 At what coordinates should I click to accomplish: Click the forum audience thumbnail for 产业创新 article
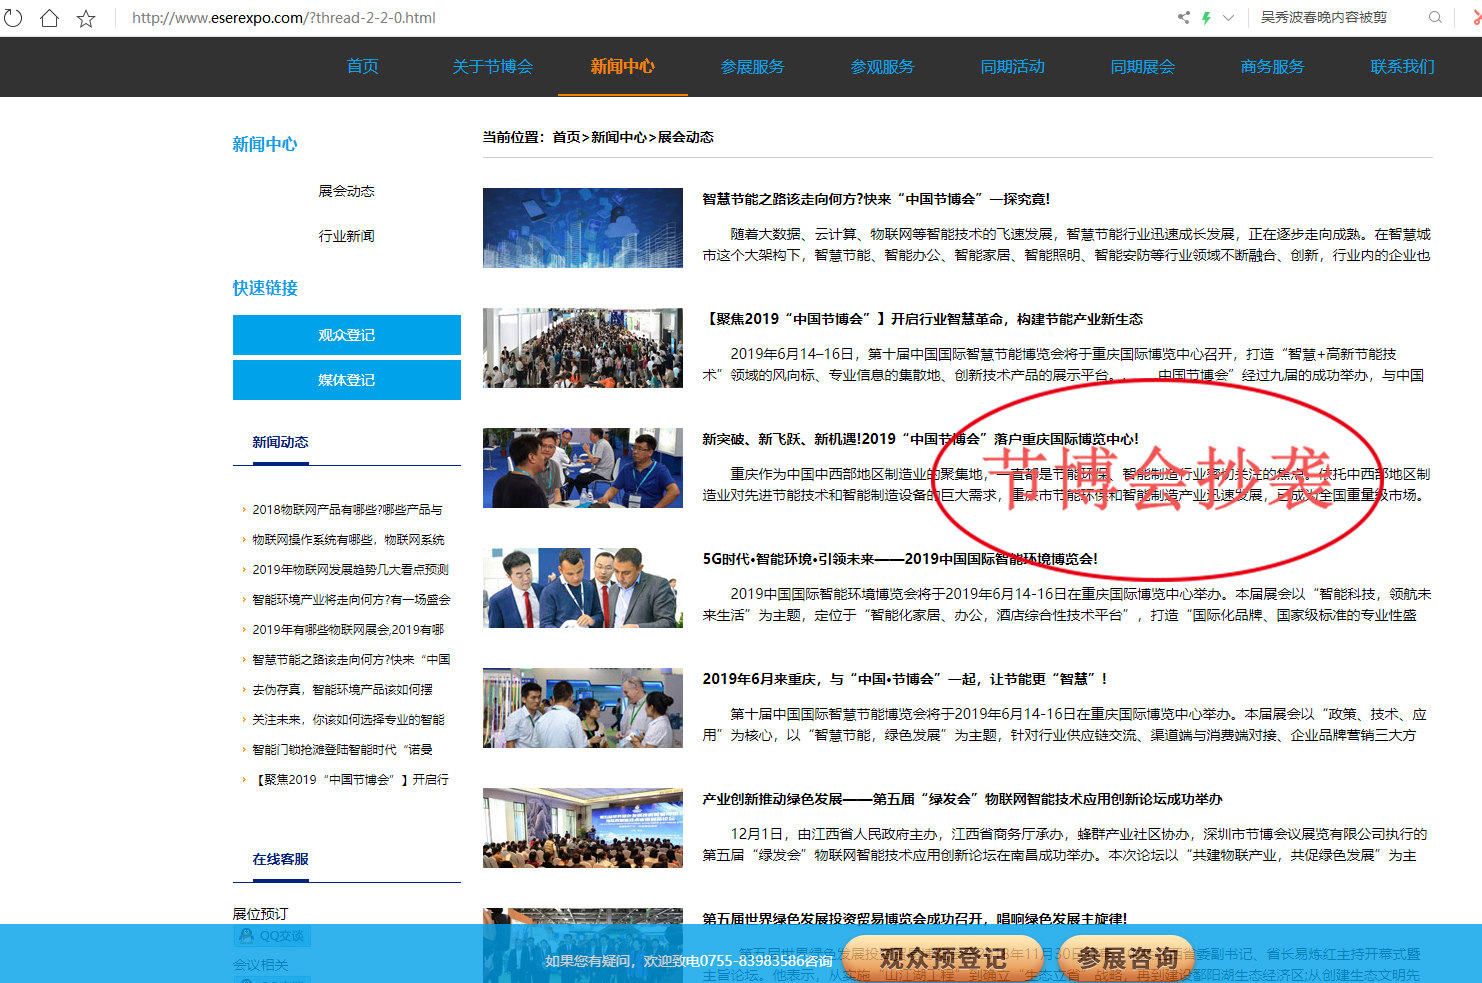coord(583,828)
